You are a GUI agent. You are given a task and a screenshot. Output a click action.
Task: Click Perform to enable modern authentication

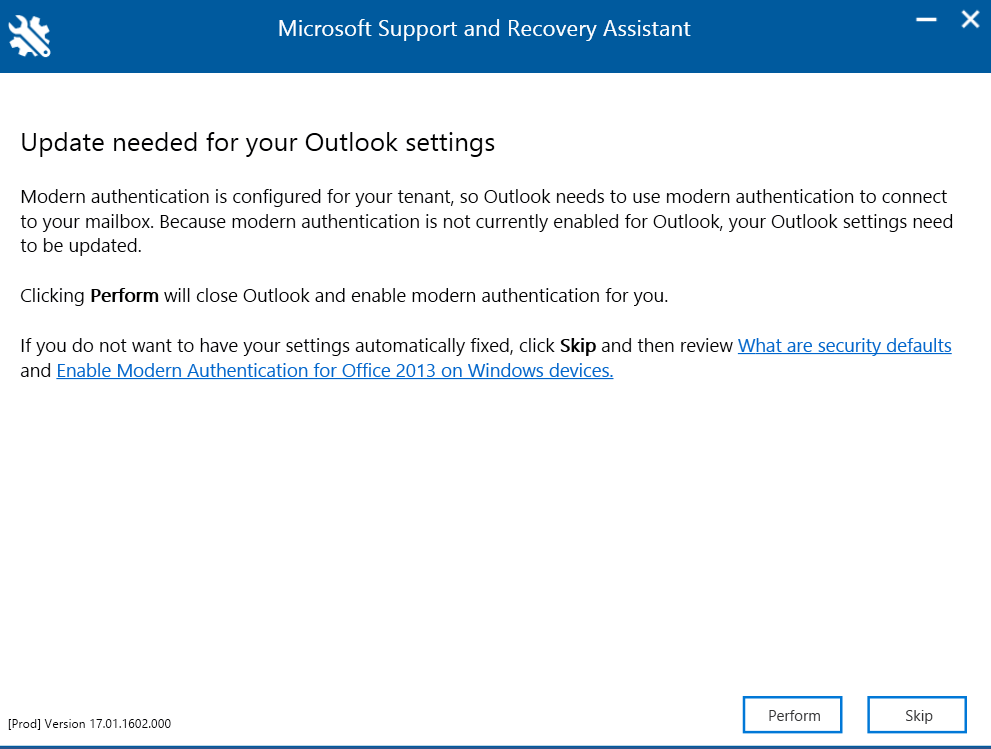(792, 714)
